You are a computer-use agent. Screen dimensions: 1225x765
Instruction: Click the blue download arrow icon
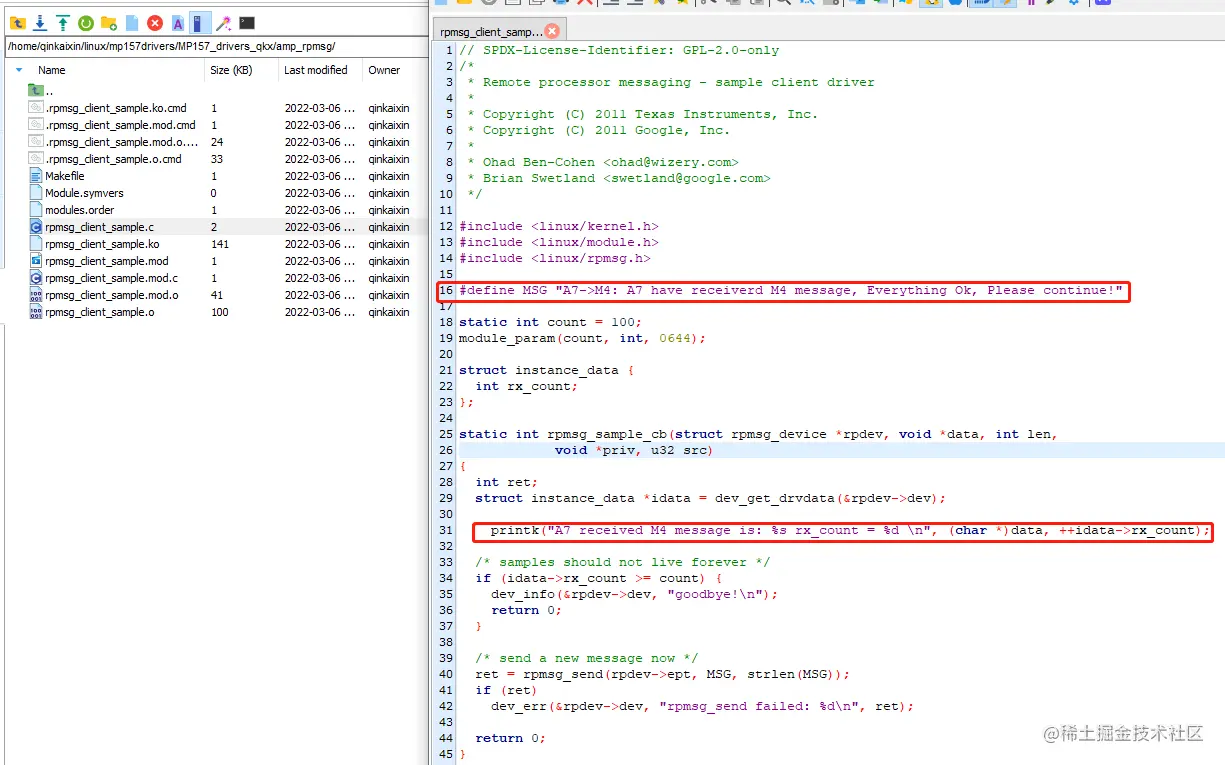pos(40,23)
